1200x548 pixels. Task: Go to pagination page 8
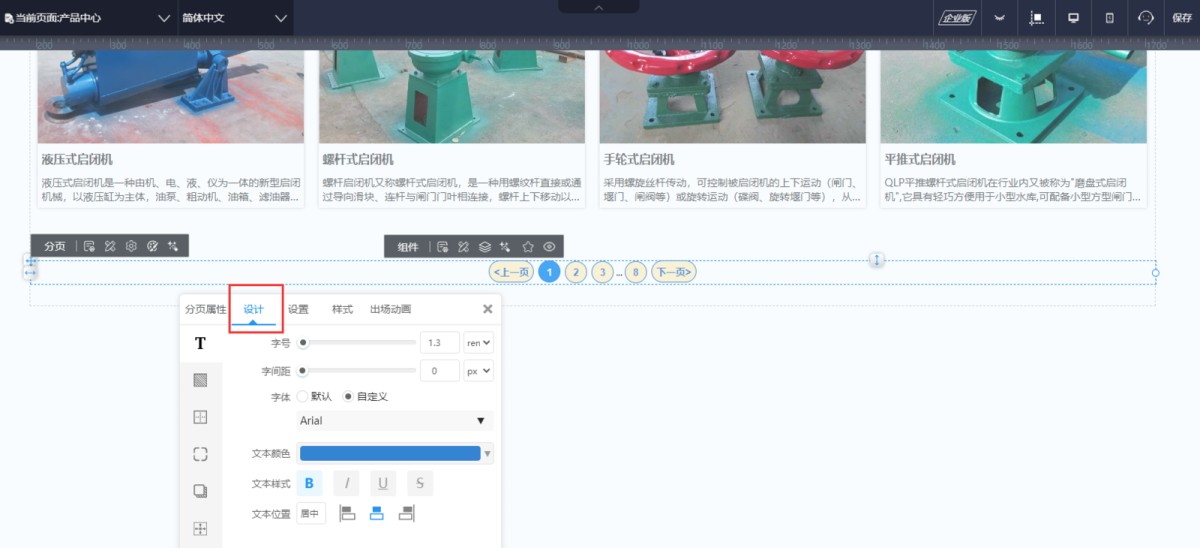[x=636, y=271]
